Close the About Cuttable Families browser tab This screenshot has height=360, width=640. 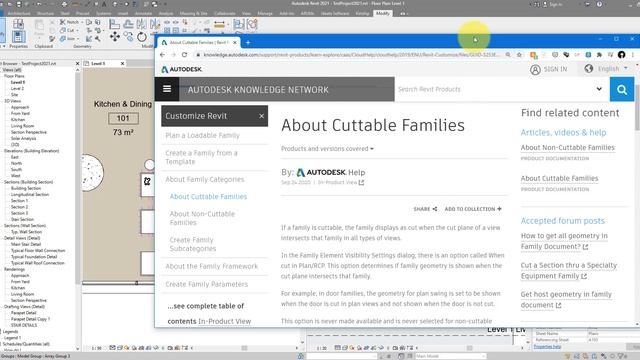click(x=235, y=42)
